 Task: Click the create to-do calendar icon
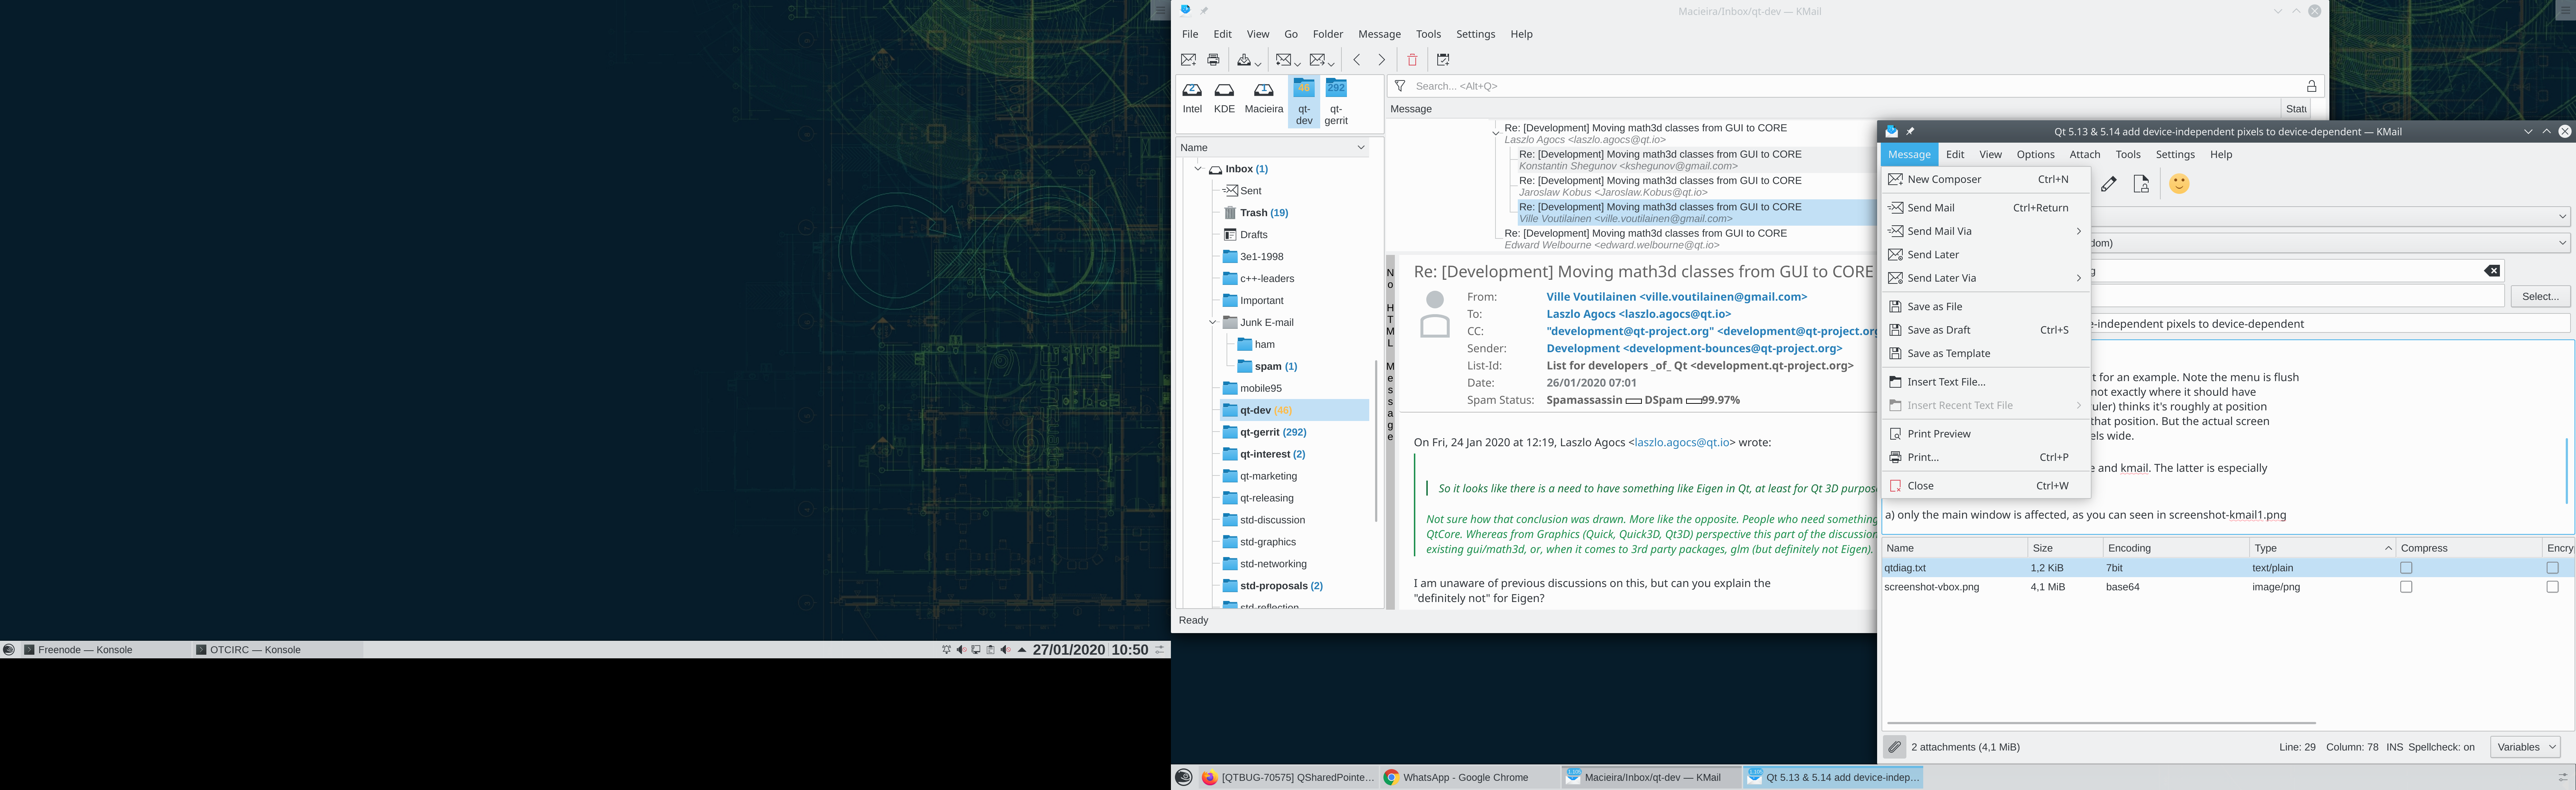point(1443,60)
